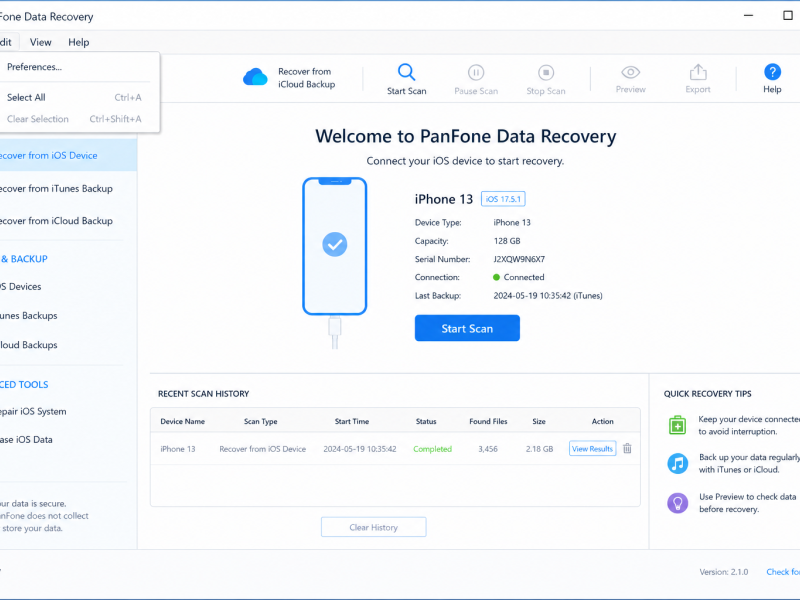The width and height of the screenshot is (800, 600).
Task: Click the Last Backup date value
Action: pos(547,295)
